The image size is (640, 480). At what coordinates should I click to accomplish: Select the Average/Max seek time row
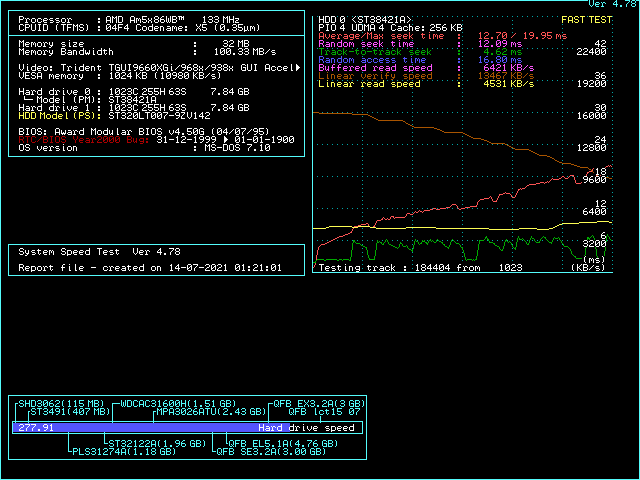pos(440,35)
